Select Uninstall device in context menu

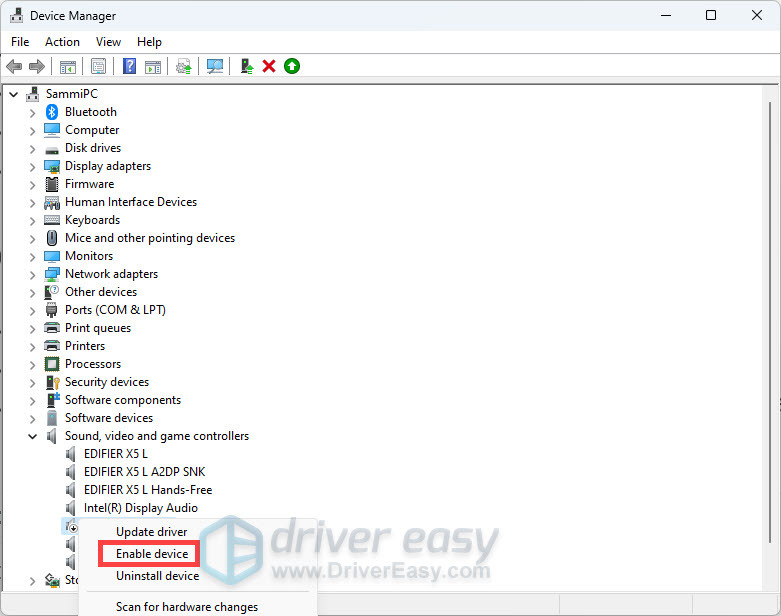tap(157, 576)
